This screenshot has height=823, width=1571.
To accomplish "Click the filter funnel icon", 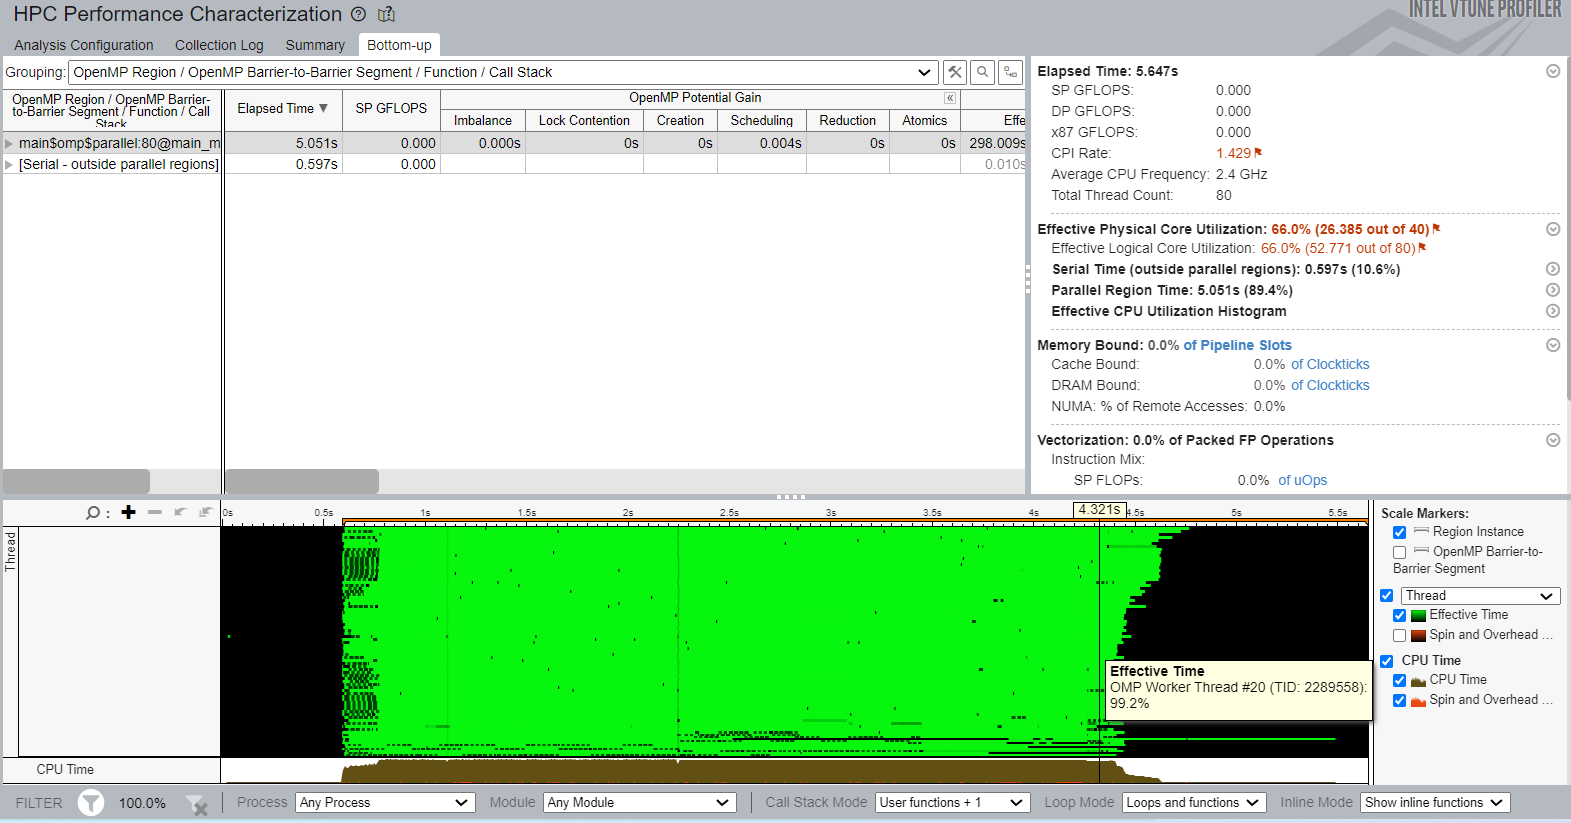I will click(91, 802).
